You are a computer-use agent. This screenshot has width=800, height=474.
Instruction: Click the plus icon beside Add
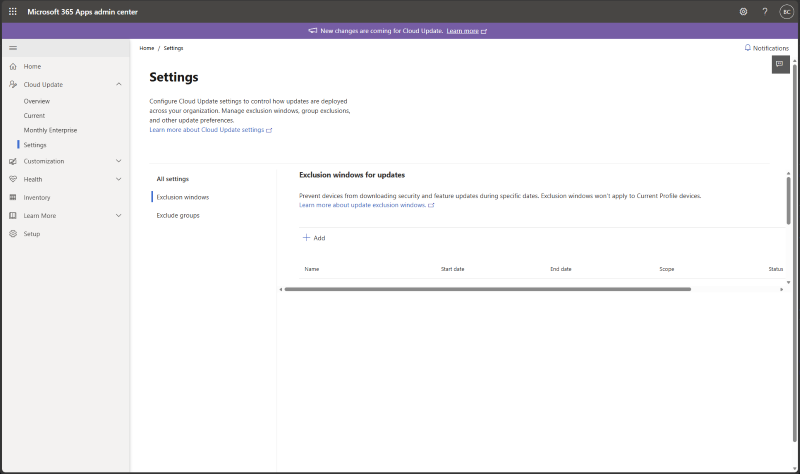pyautogui.click(x=306, y=237)
